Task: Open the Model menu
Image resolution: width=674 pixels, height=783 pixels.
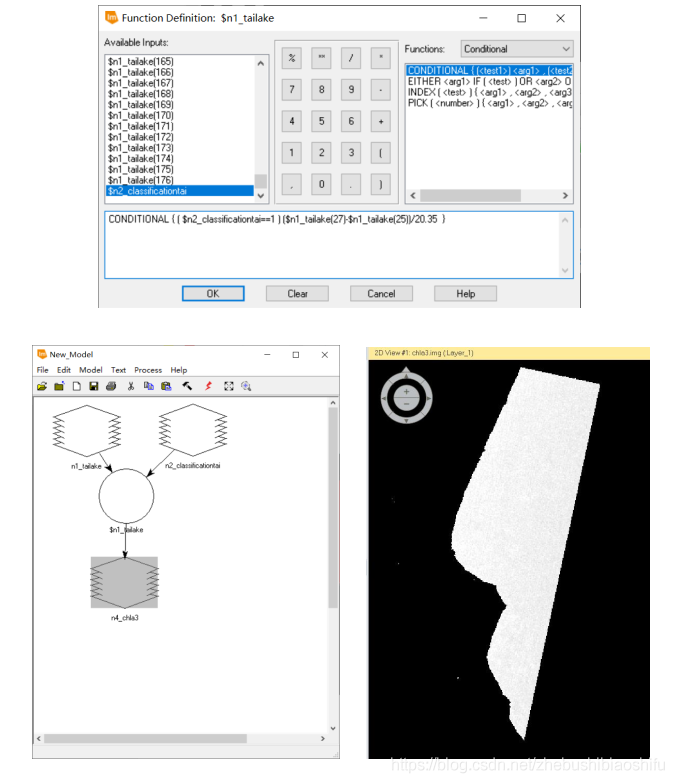Action: pos(90,370)
